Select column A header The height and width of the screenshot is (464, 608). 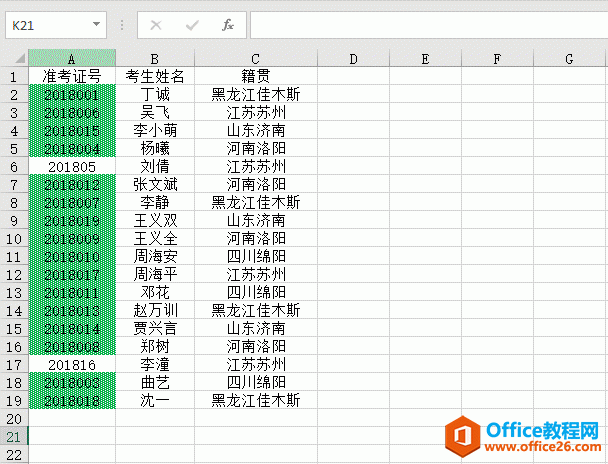pyautogui.click(x=72, y=59)
